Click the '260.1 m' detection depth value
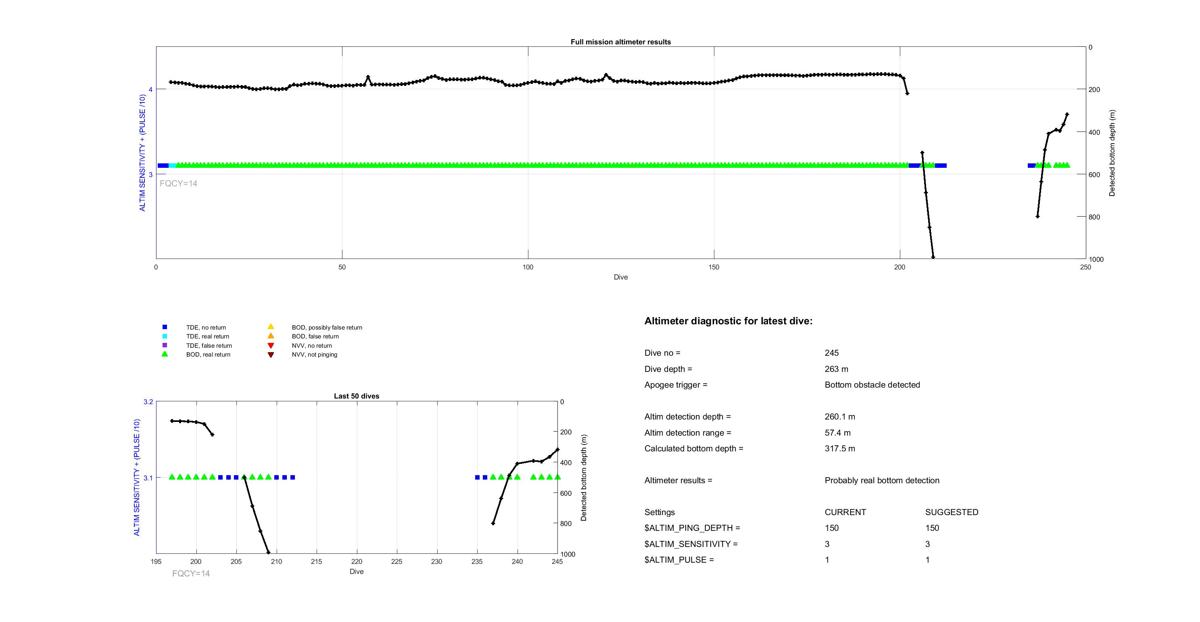 [x=840, y=417]
